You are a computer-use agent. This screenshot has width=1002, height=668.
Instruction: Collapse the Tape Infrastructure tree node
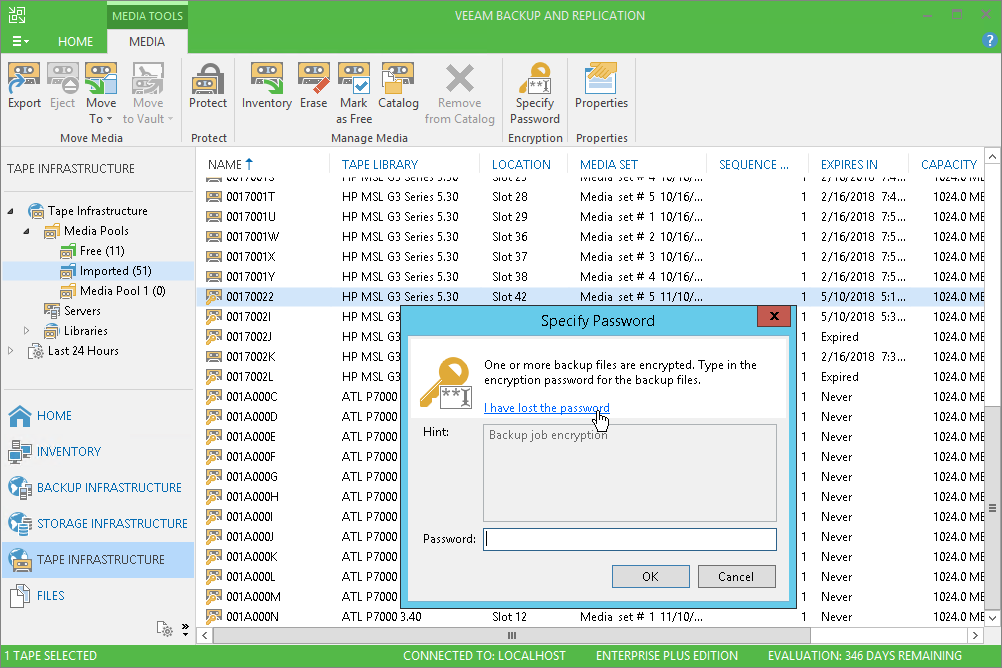coord(10,211)
